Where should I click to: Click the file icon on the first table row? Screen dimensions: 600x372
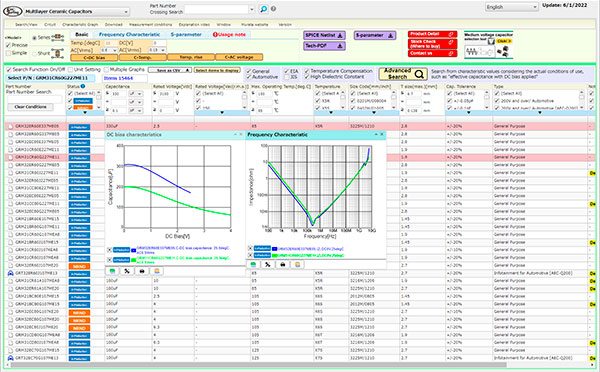(x=11, y=126)
